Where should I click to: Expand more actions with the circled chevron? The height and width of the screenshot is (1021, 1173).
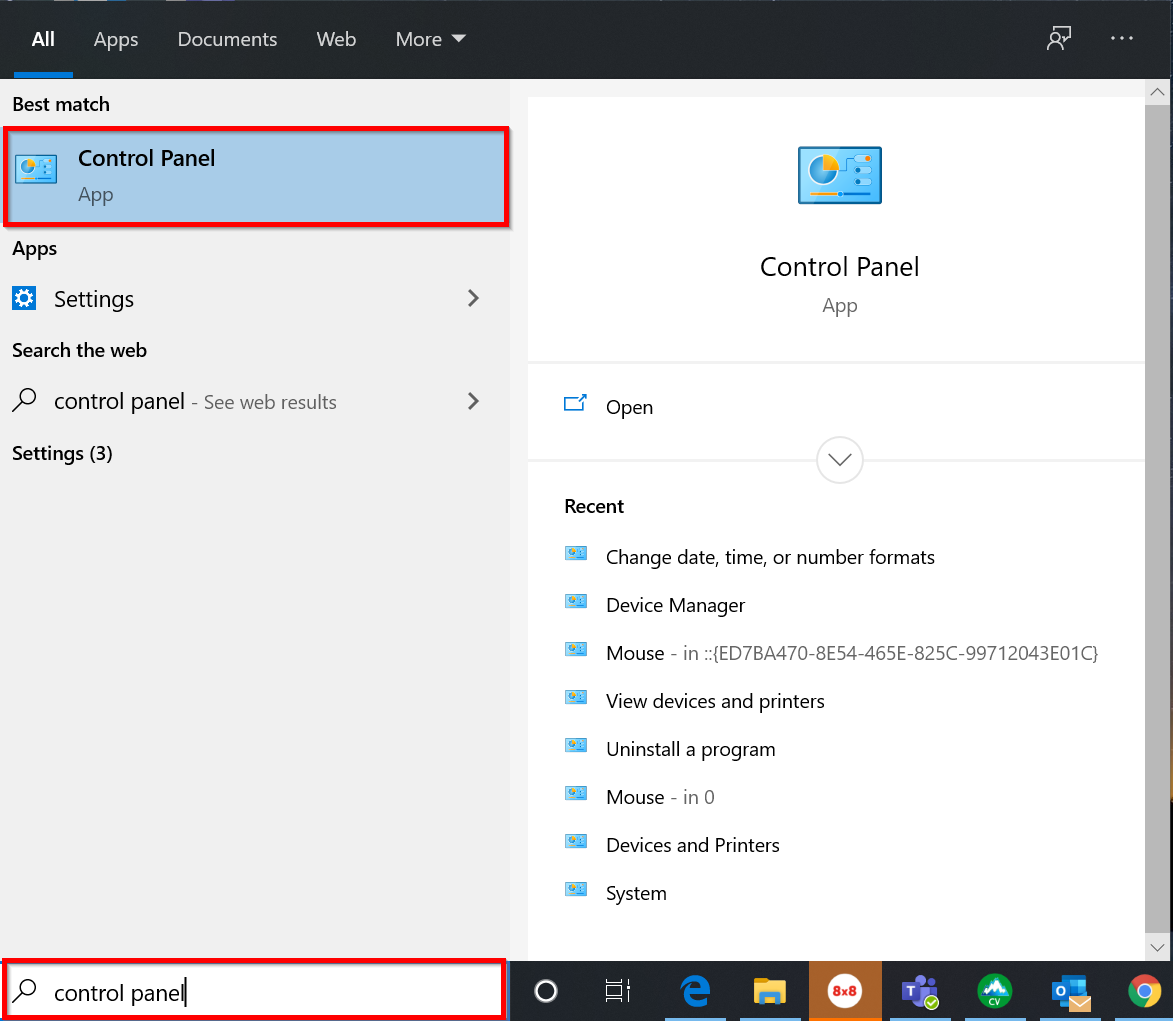(839, 459)
